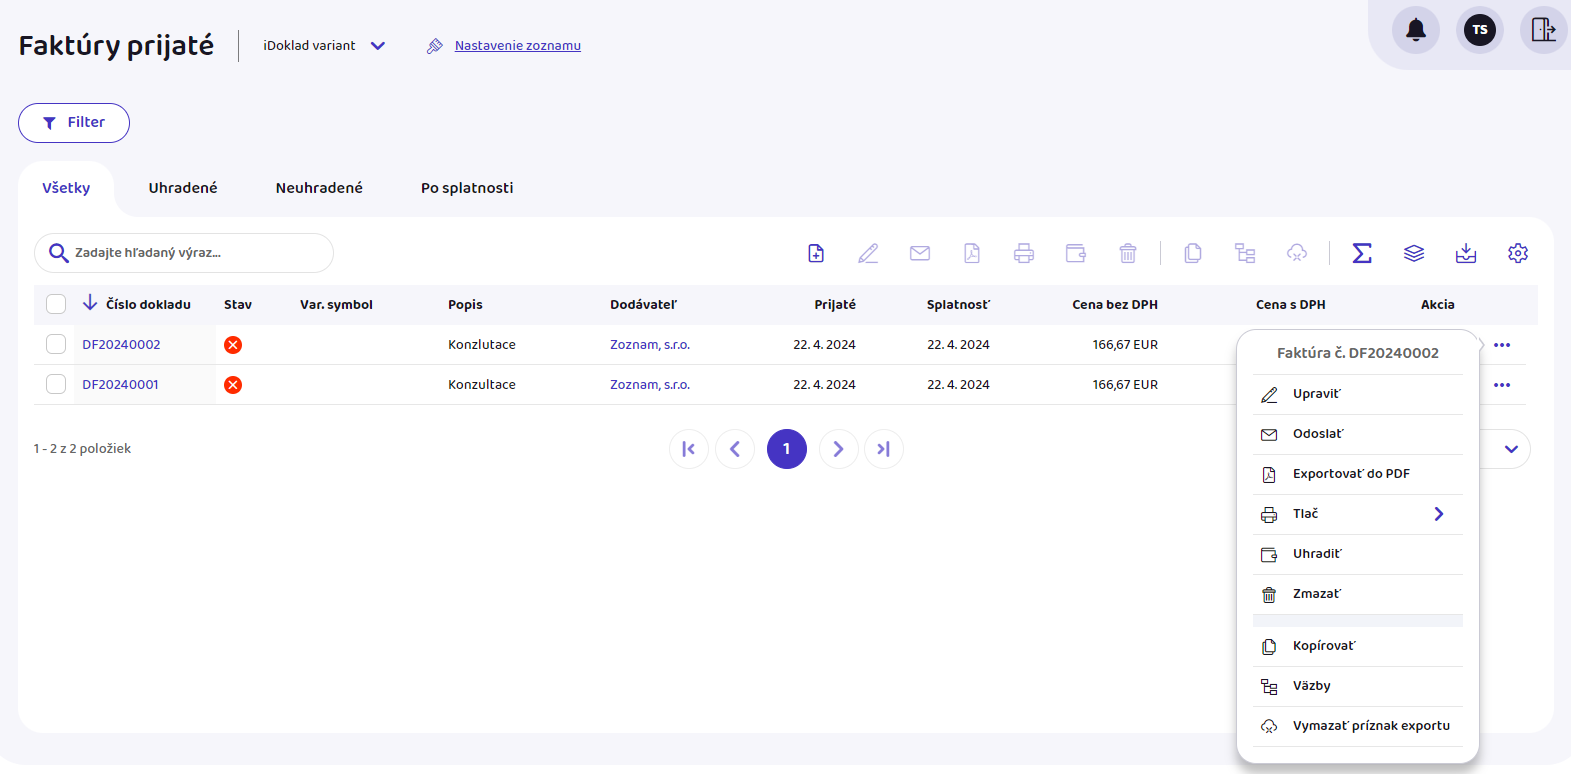Open list settings gear icon
1571x774 pixels.
1518,253
